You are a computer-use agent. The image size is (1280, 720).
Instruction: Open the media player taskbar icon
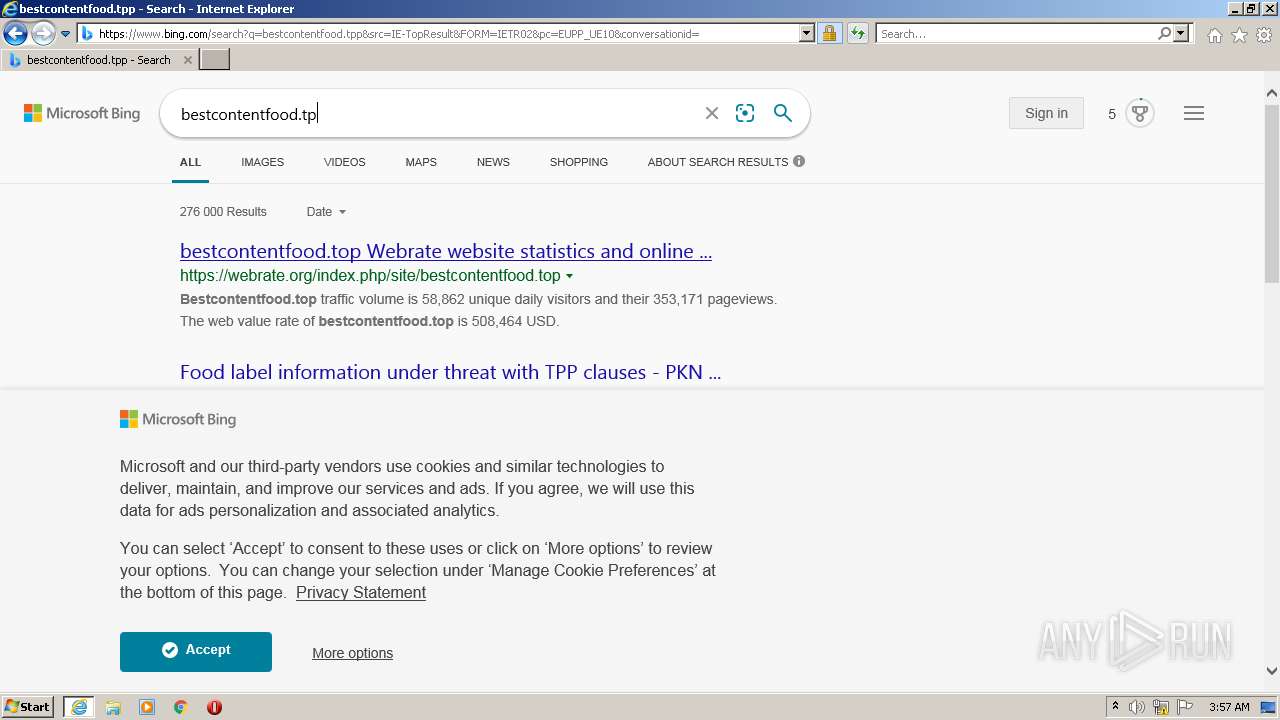pyautogui.click(x=147, y=707)
